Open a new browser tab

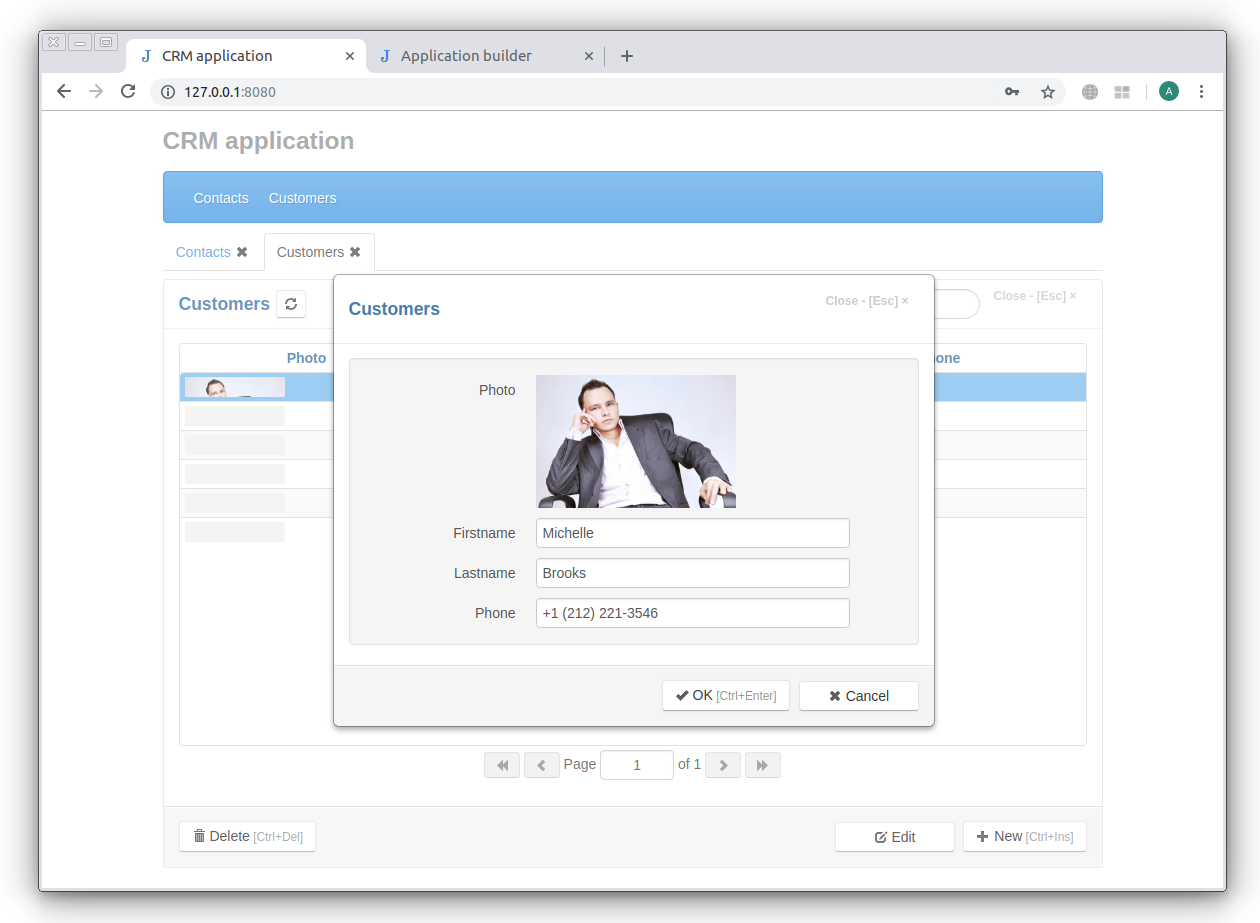point(627,56)
